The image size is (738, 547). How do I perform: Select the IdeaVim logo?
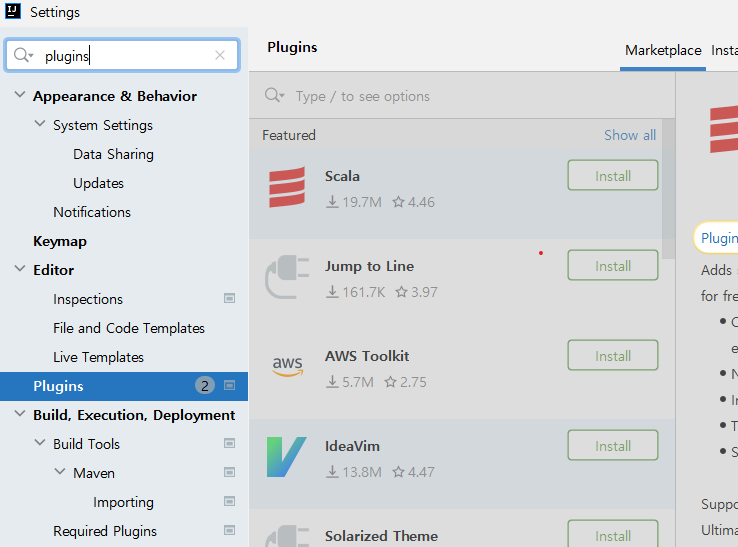pyautogui.click(x=286, y=457)
